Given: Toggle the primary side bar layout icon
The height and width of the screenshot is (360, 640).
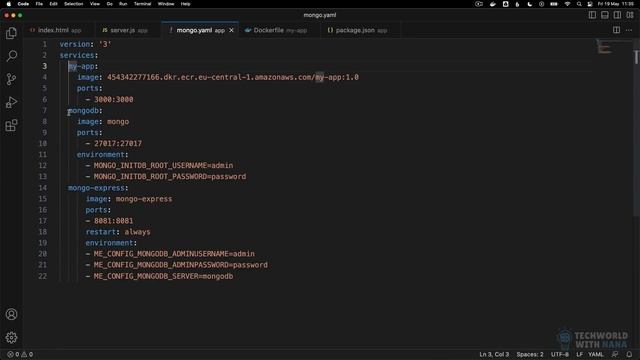Looking at the screenshot, I should pyautogui.click(x=592, y=15).
